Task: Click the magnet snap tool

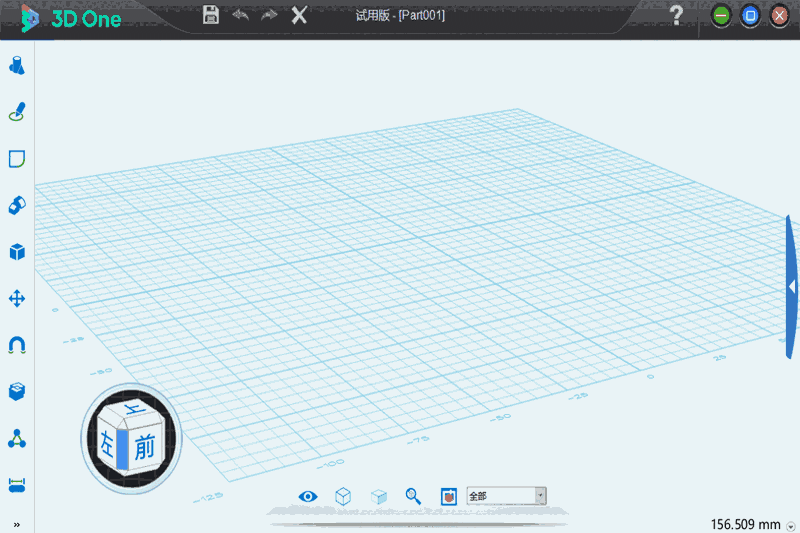Action: [x=16, y=345]
